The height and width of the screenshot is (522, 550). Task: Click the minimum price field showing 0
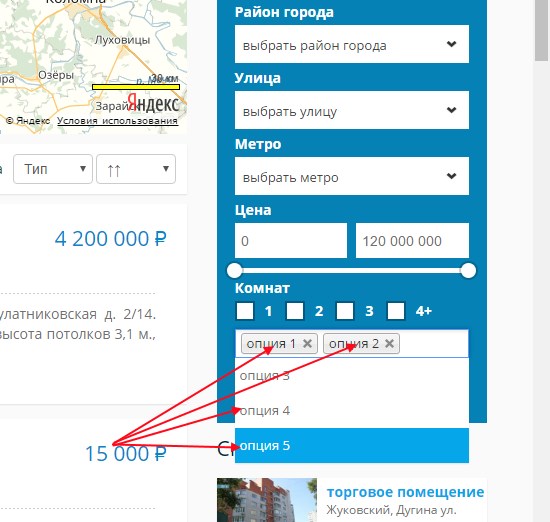[291, 241]
